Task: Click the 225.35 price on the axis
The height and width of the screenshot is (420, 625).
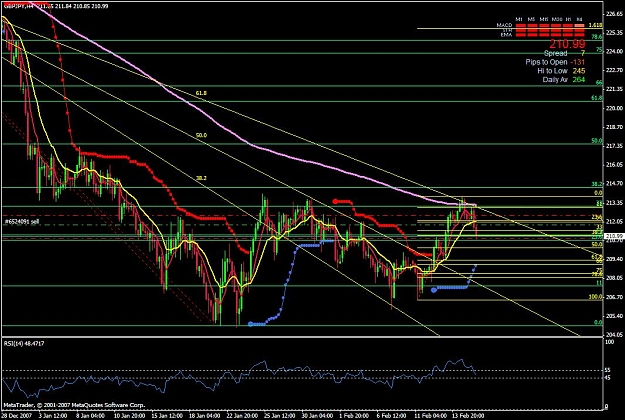Action: coord(614,33)
